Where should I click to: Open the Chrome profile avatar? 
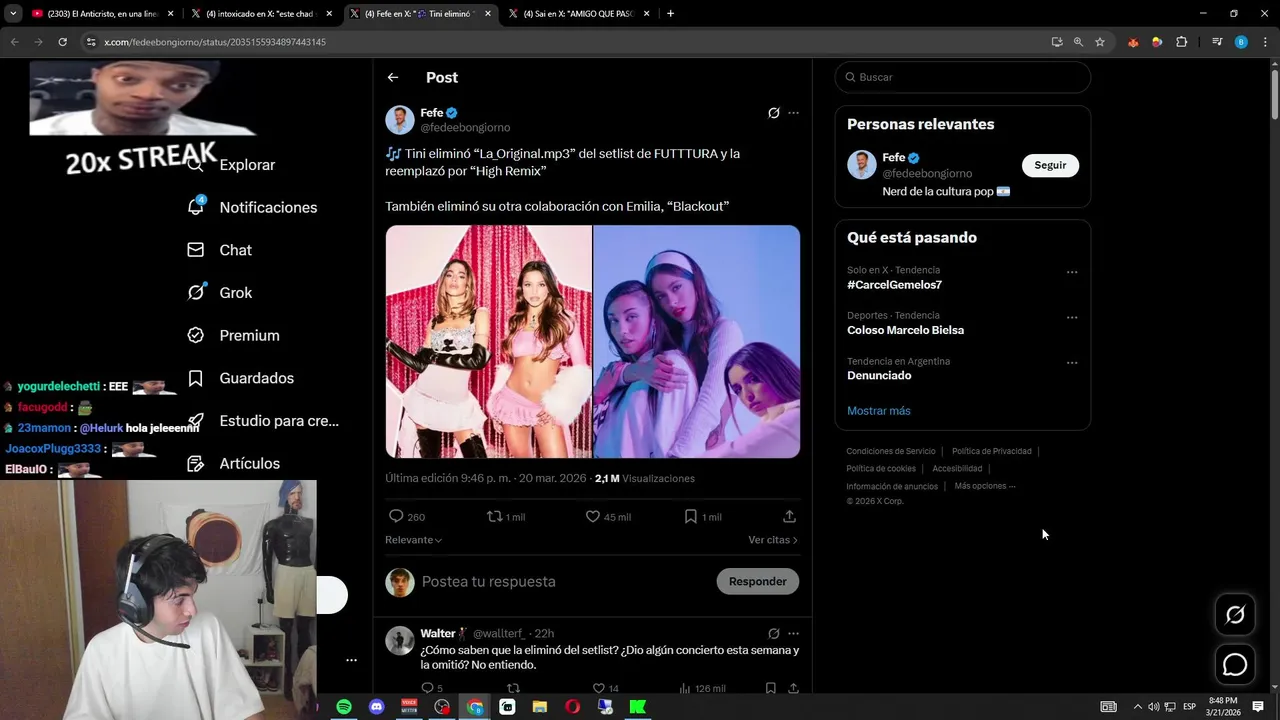(x=1241, y=42)
